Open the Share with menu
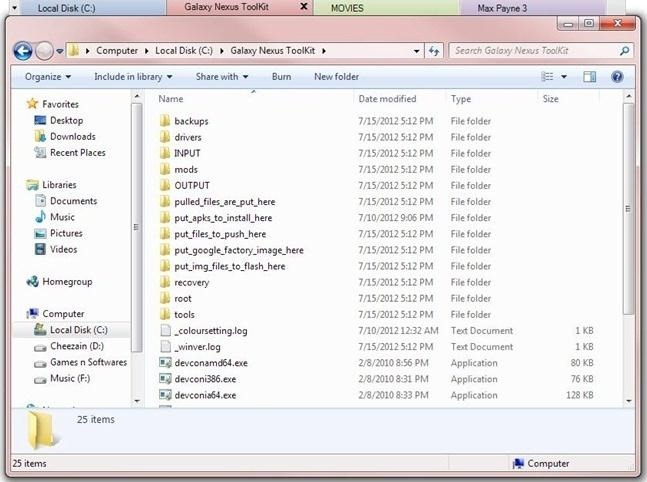Image resolution: width=647 pixels, height=482 pixels. 222,77
